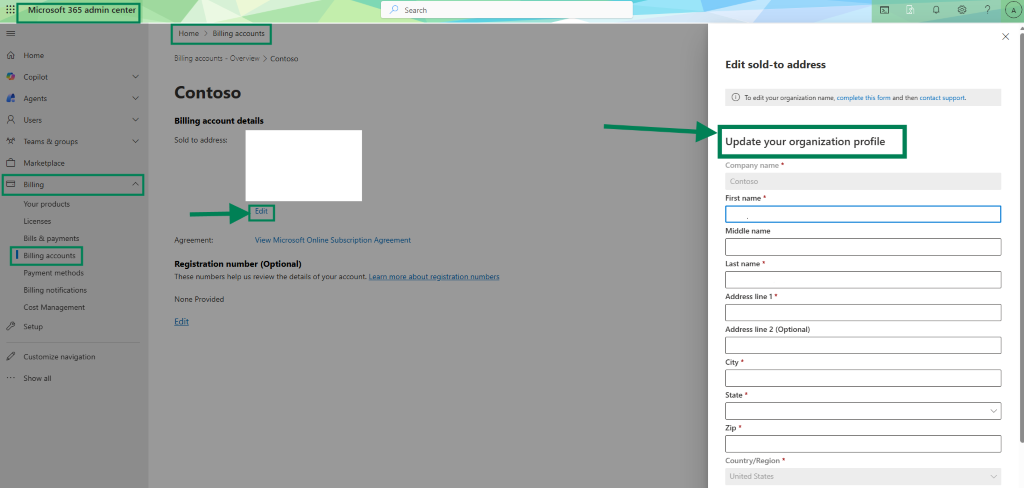Click the Zip field

pyautogui.click(x=863, y=444)
